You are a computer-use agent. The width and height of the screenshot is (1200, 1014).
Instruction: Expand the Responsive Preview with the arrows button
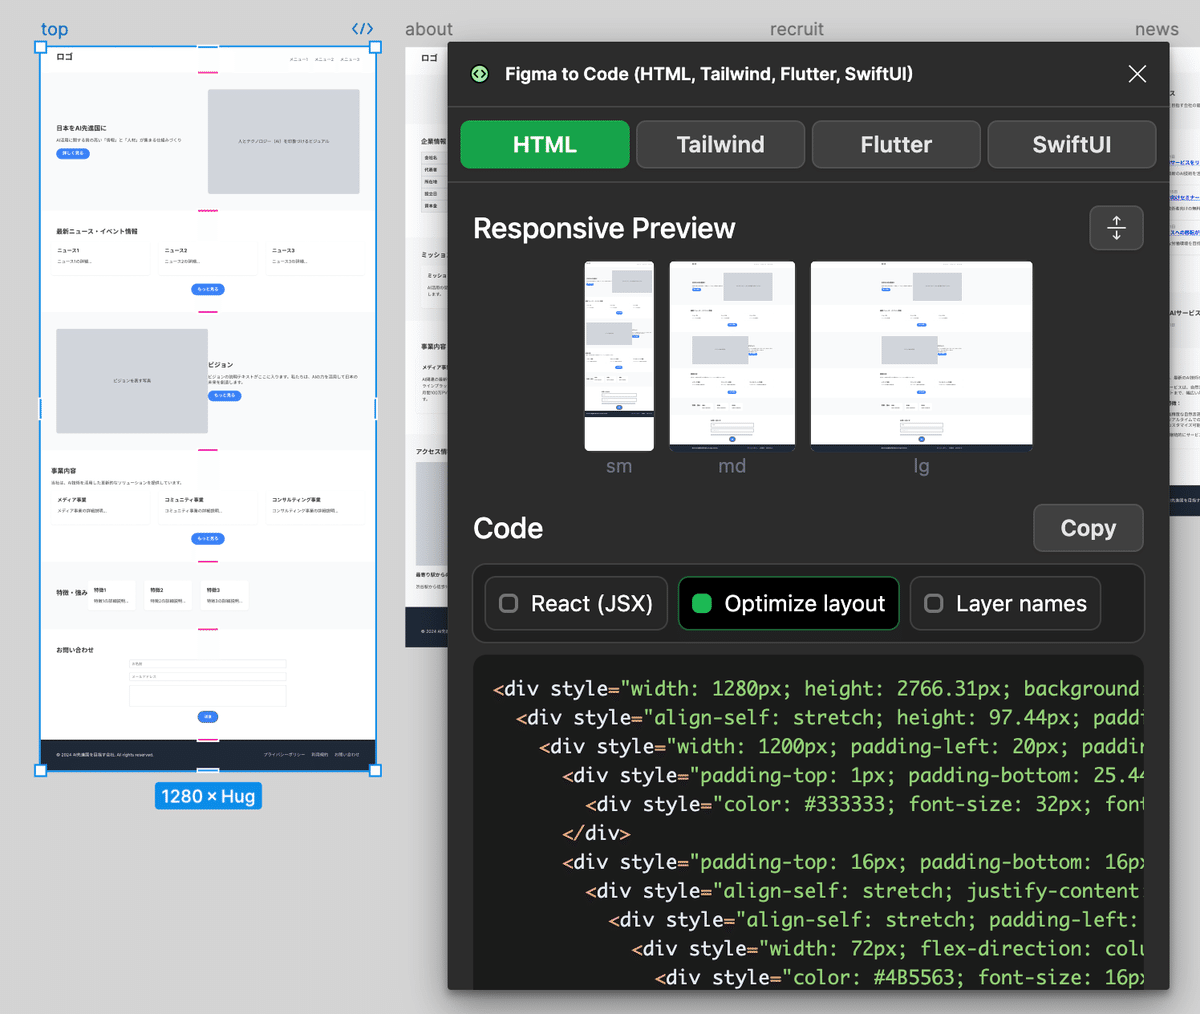click(x=1116, y=228)
